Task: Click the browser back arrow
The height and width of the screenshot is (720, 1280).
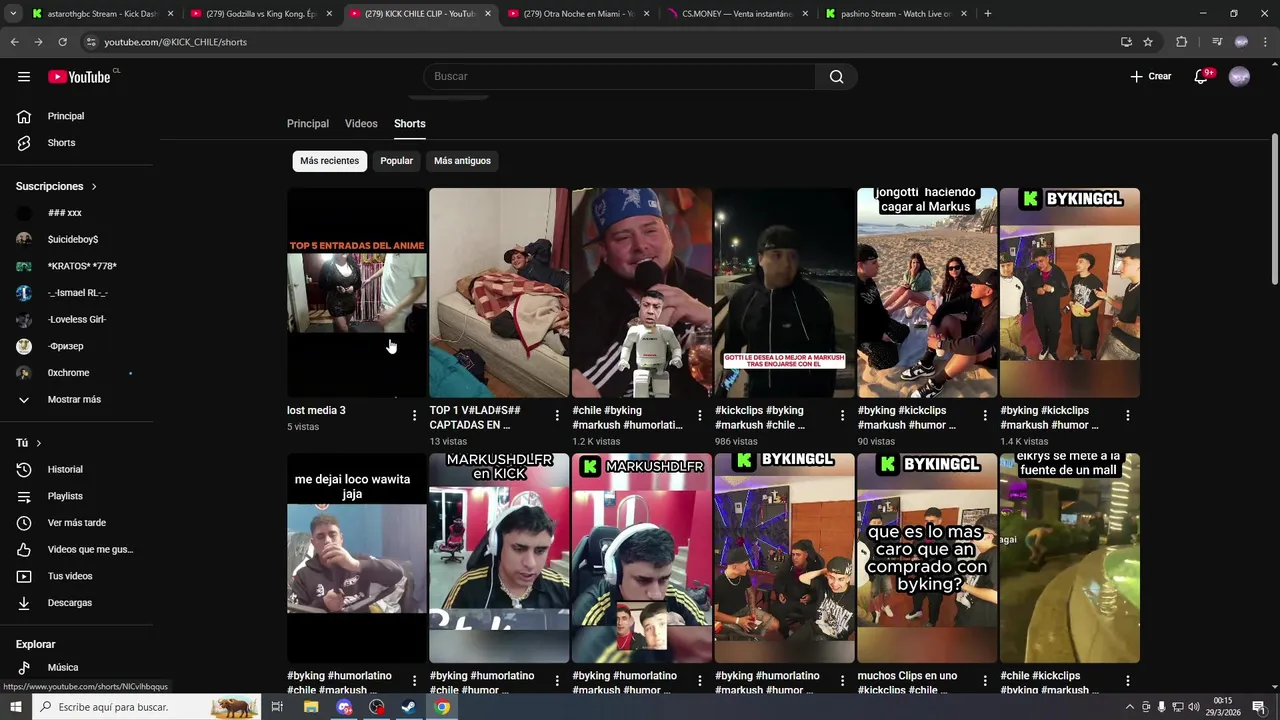Action: (x=15, y=42)
